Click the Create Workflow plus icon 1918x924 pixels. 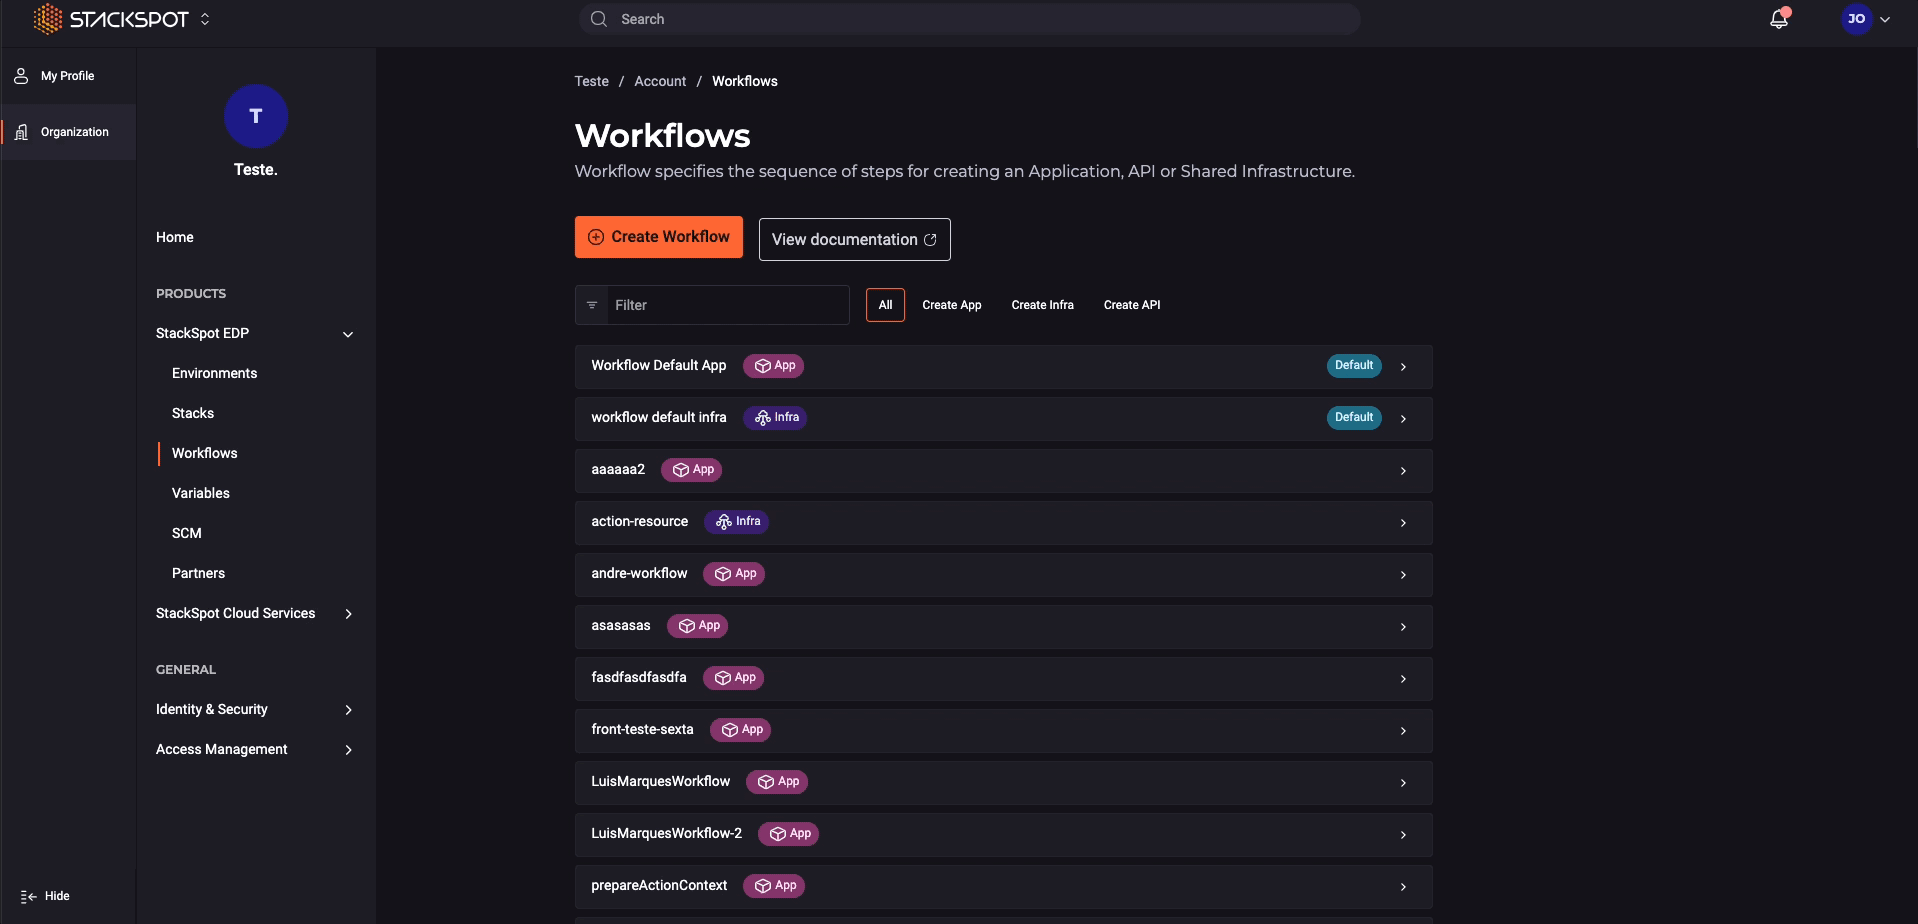click(596, 236)
